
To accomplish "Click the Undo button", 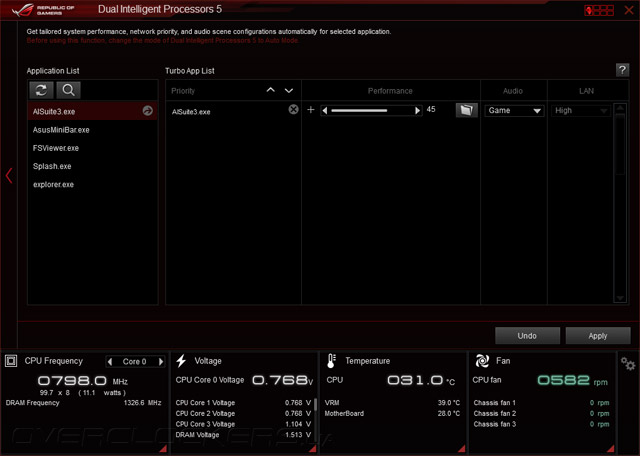I will point(527,336).
